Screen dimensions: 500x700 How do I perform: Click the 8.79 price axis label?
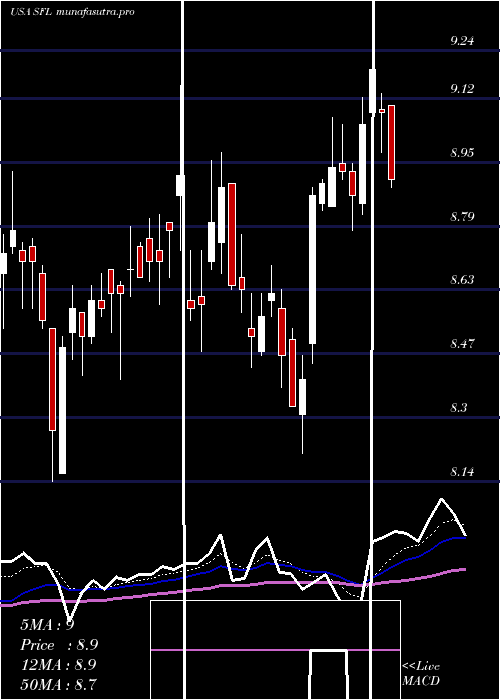pyautogui.click(x=462, y=217)
